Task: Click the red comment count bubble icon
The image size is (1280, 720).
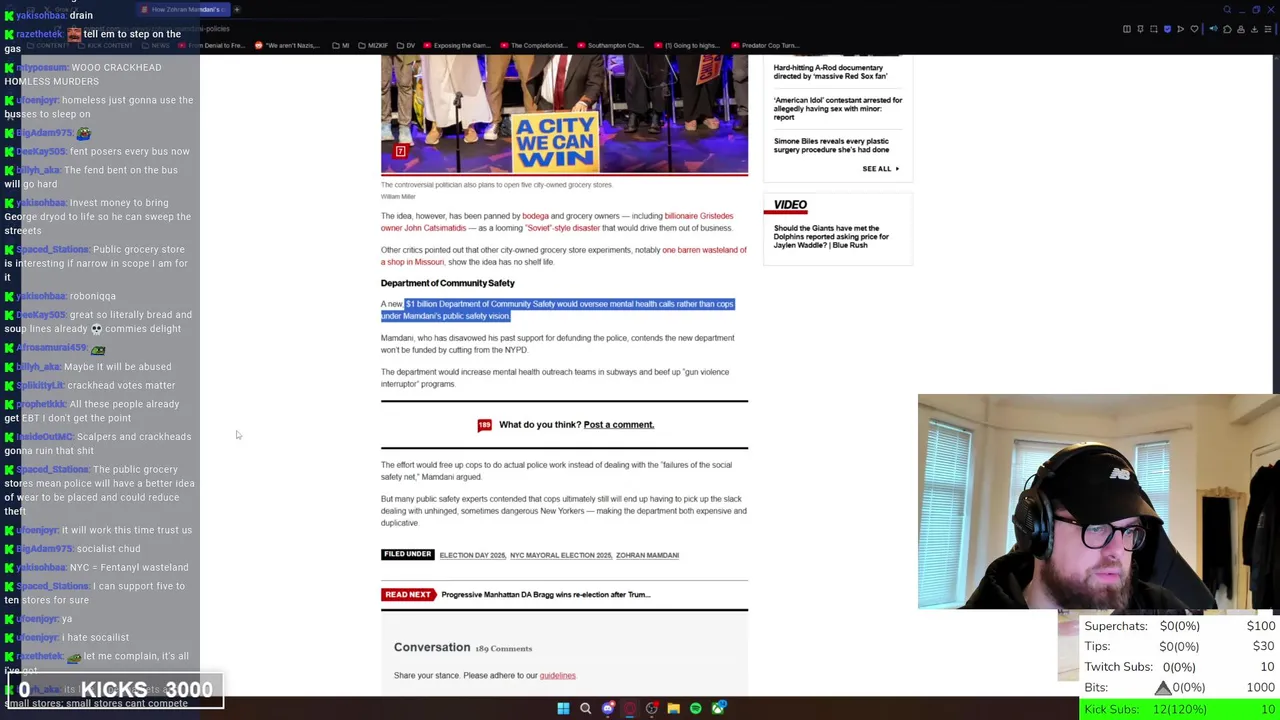Action: click(x=484, y=425)
